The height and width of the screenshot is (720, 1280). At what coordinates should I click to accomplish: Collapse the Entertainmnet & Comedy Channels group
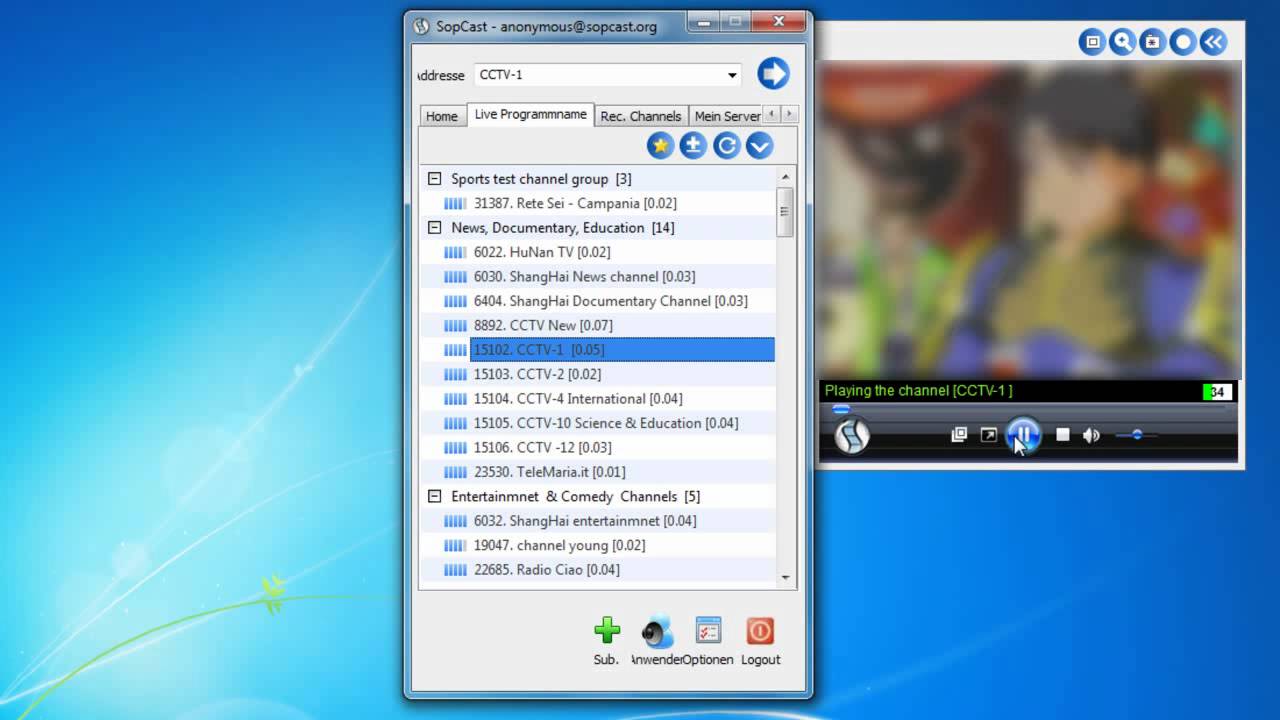click(x=434, y=496)
